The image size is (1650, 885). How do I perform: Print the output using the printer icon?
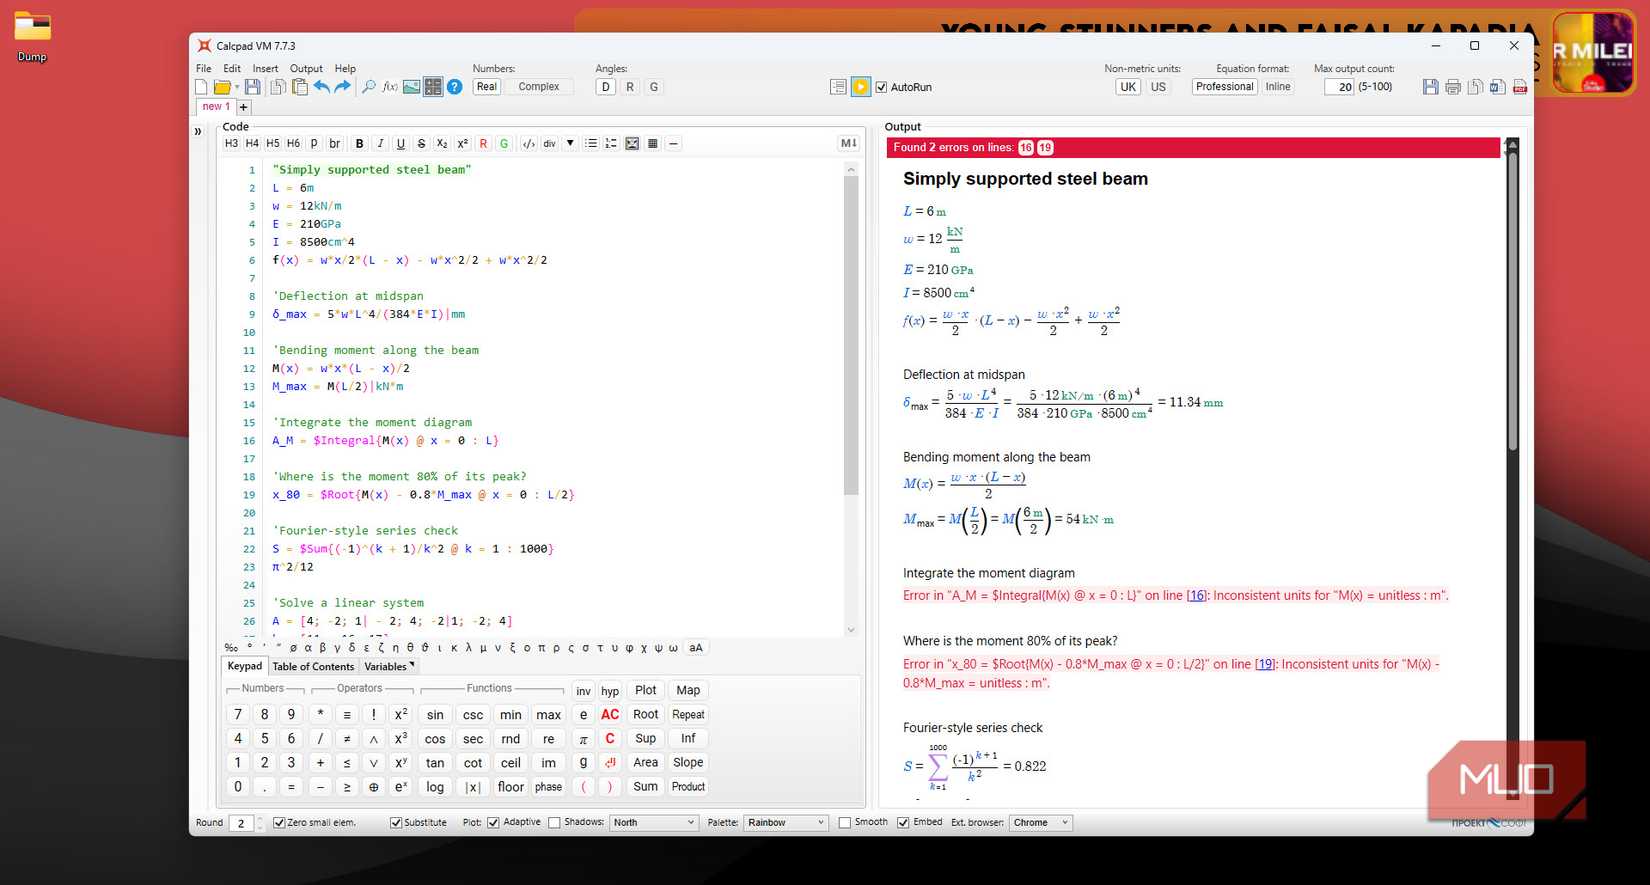point(1453,87)
